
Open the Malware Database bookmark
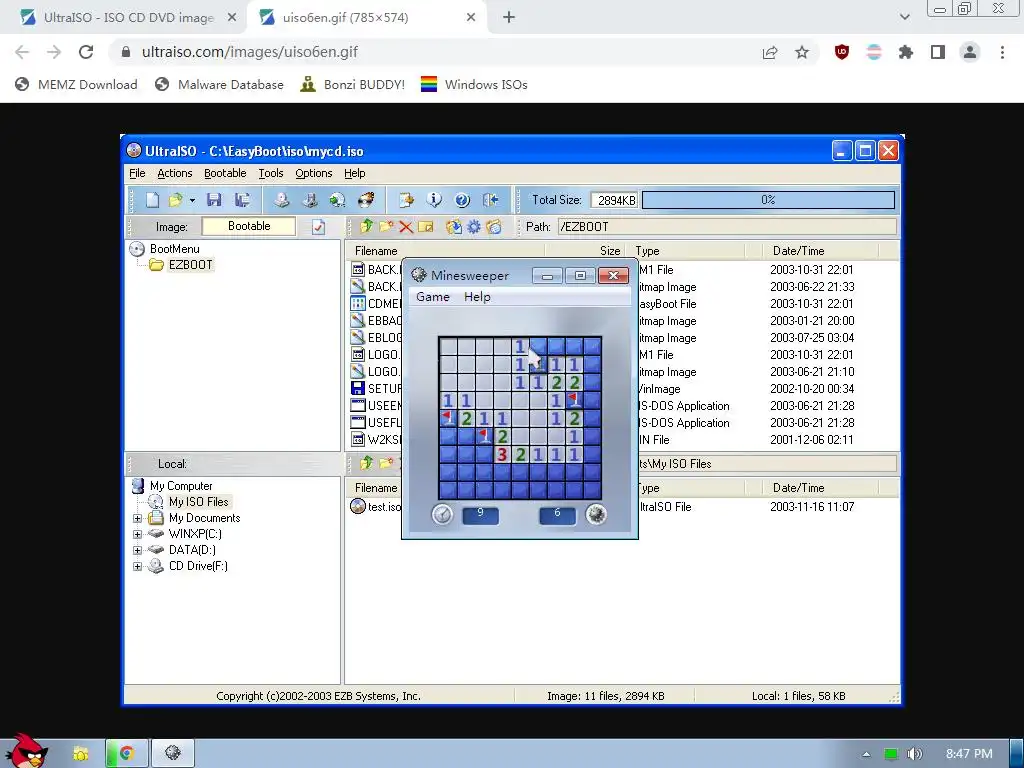pyautogui.click(x=219, y=84)
